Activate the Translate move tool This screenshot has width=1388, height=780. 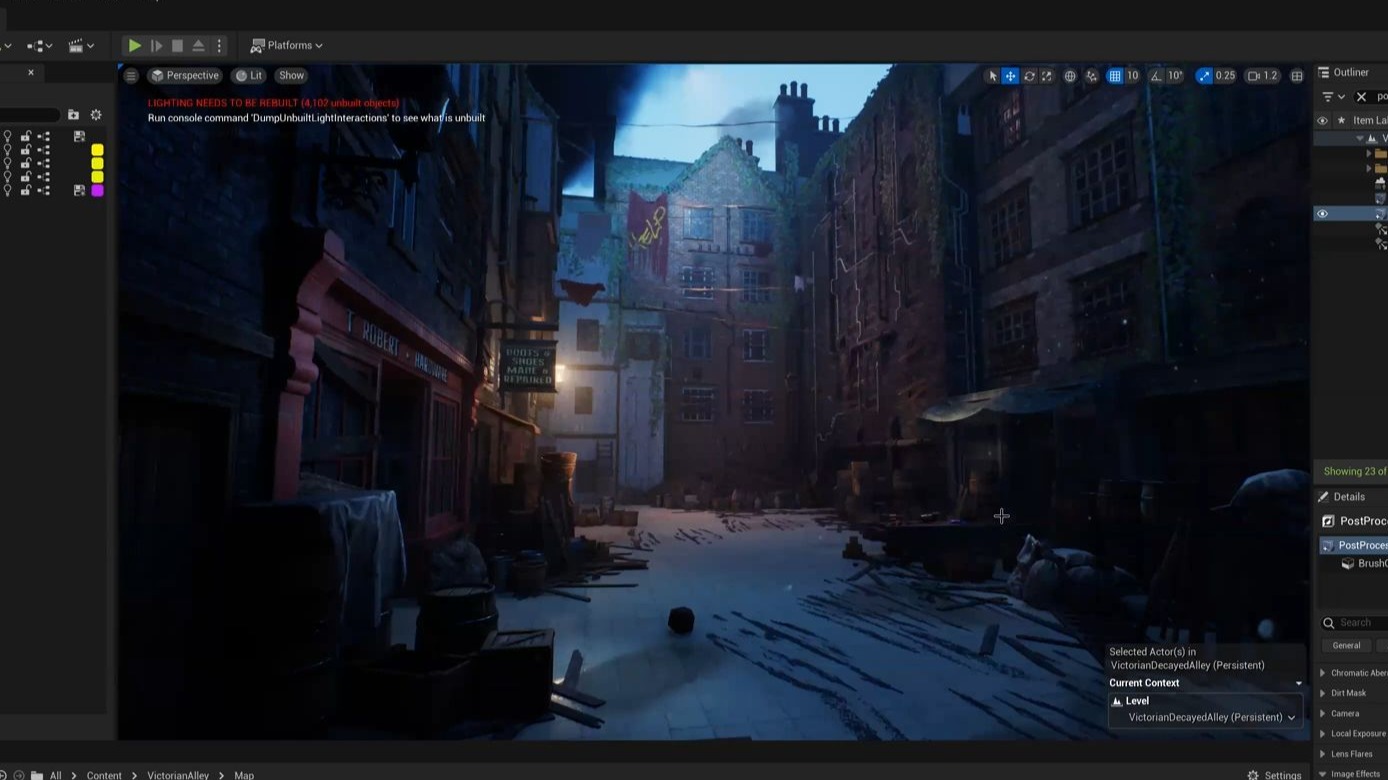[x=1010, y=76]
